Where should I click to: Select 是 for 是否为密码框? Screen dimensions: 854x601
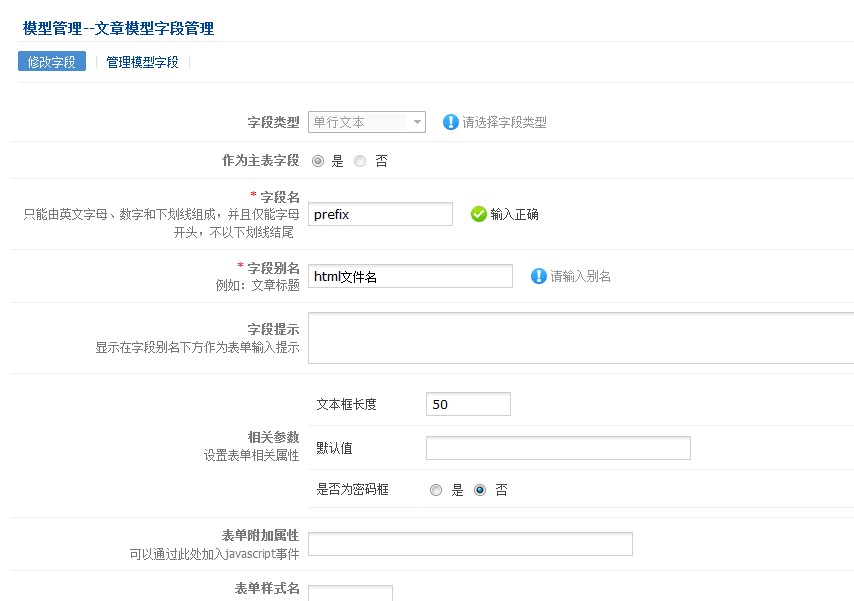click(x=436, y=490)
